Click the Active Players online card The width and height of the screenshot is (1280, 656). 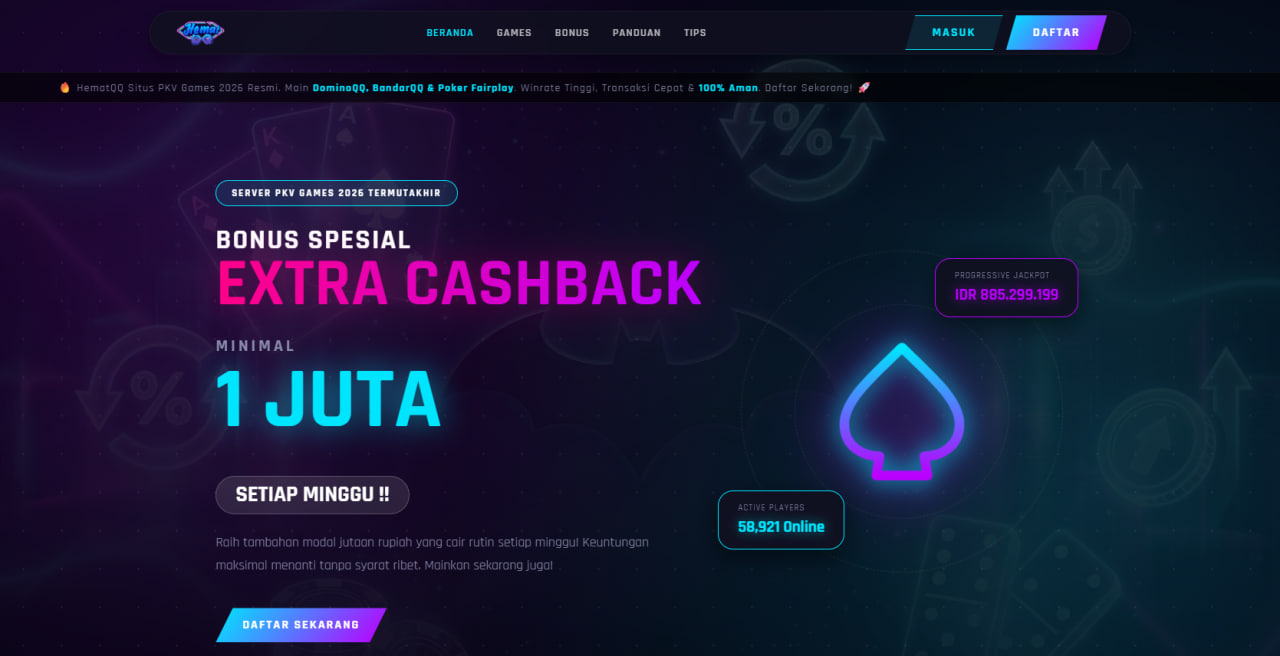(781, 520)
